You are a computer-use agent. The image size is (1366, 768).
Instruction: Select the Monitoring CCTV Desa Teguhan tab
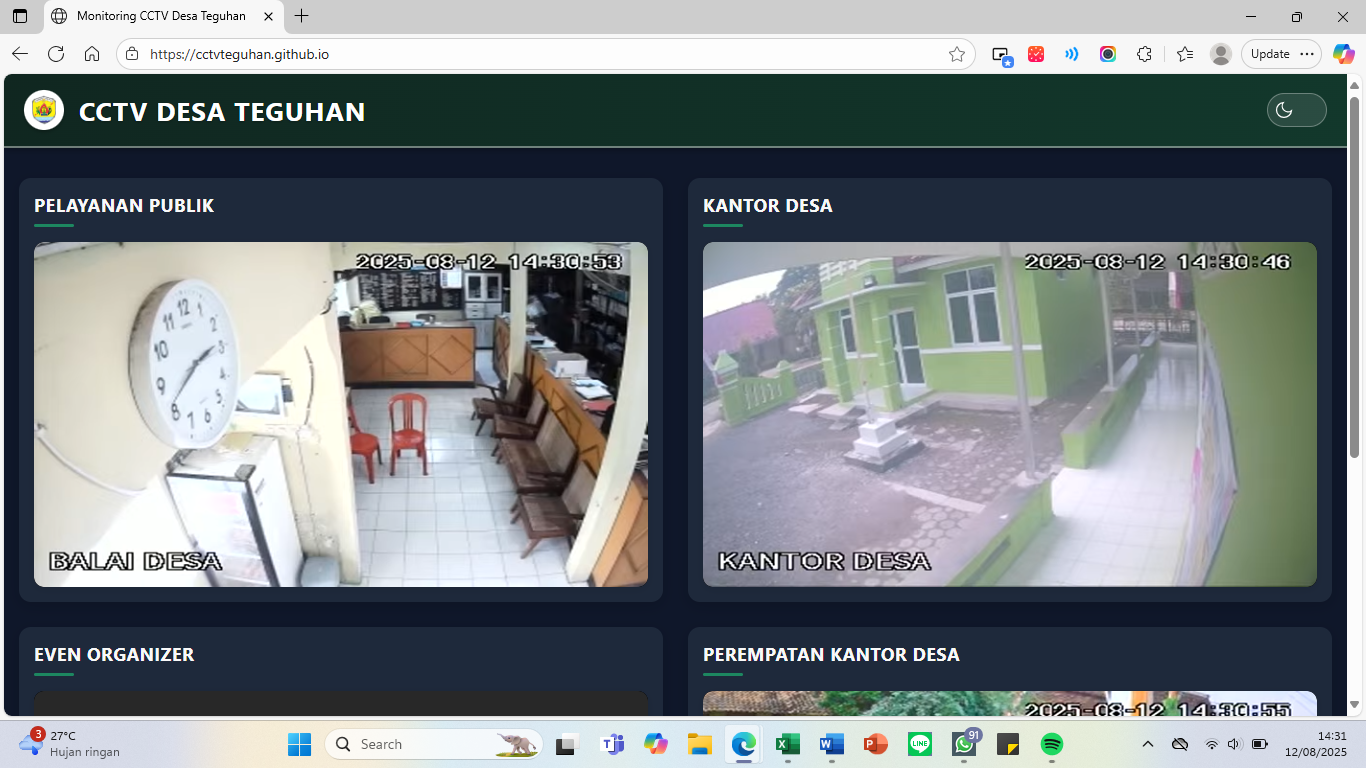pyautogui.click(x=162, y=16)
